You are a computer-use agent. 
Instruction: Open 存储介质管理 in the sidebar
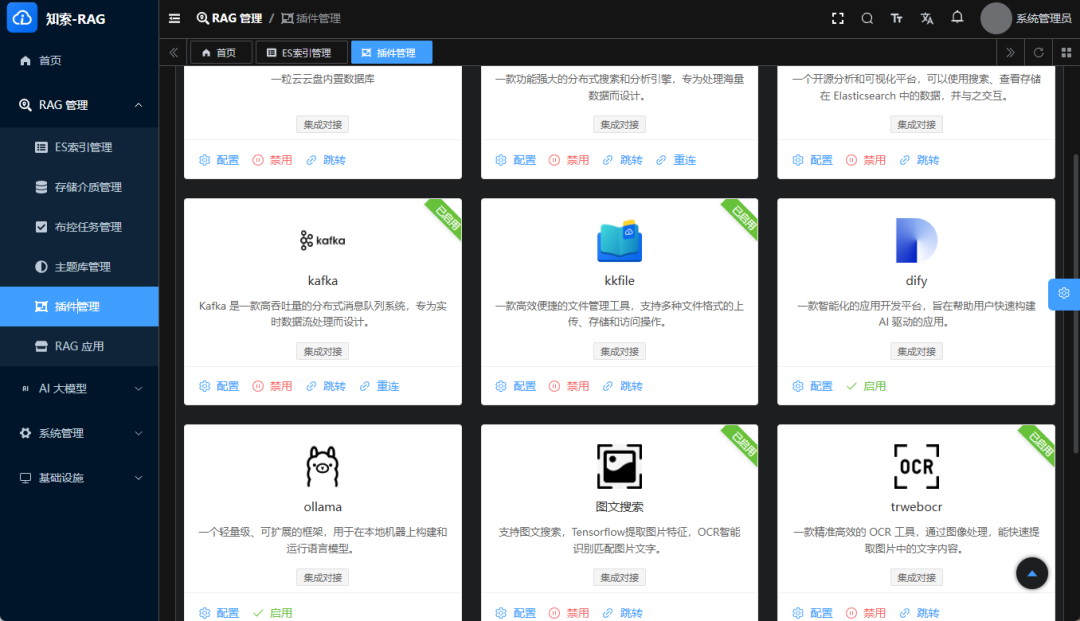click(88, 187)
